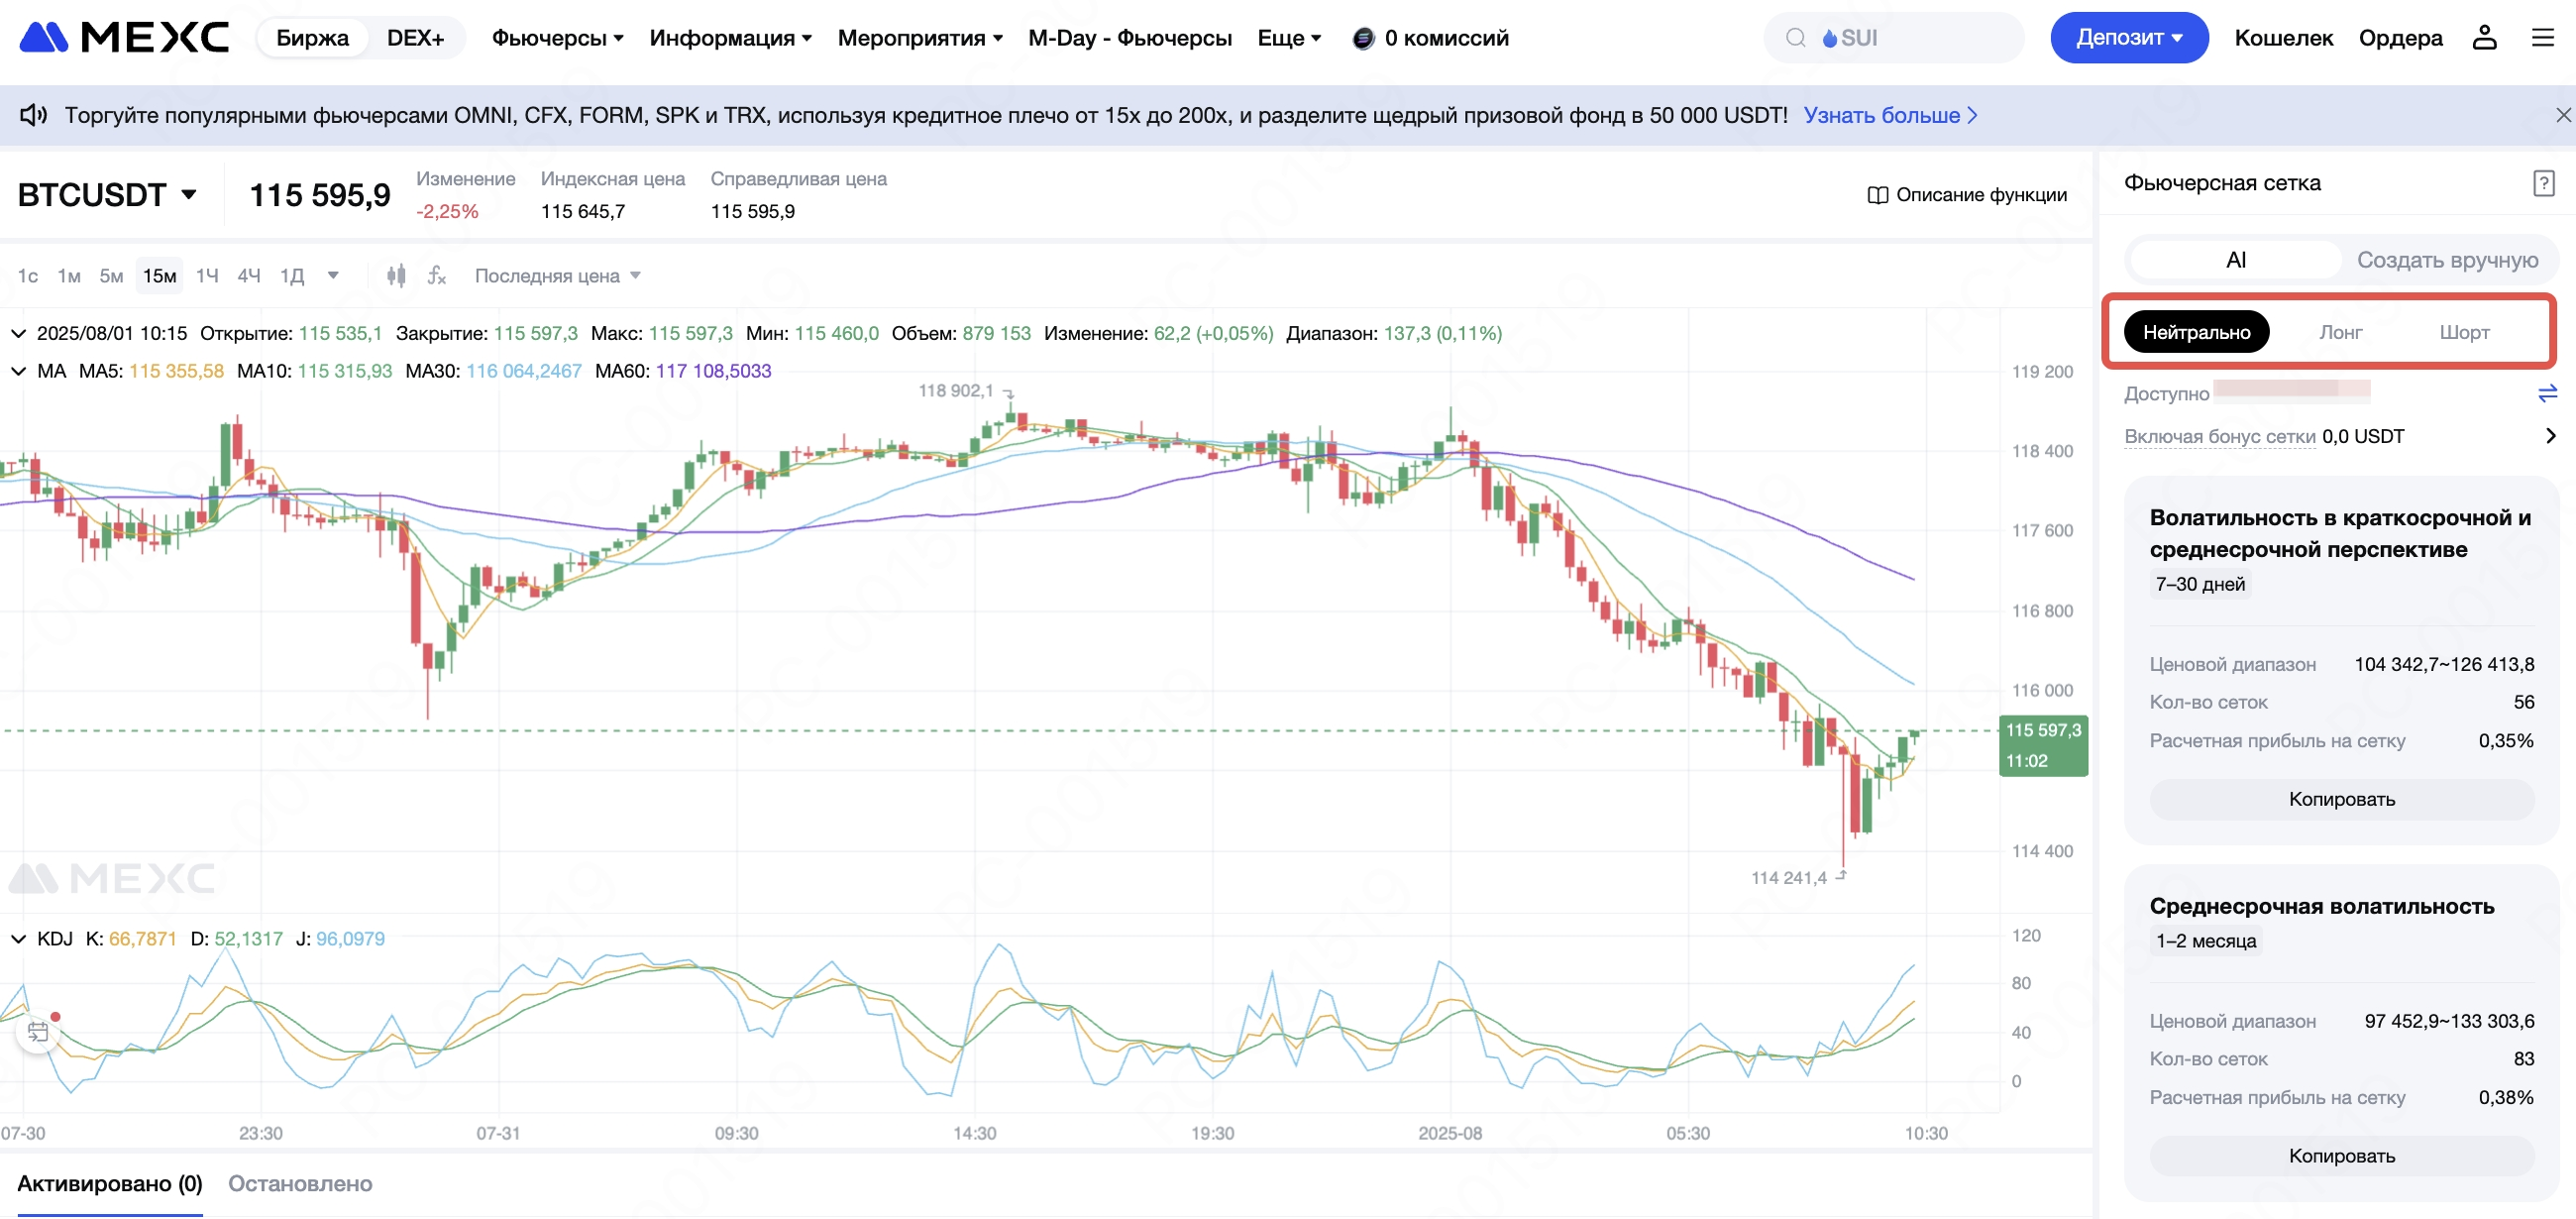Select Биржа mode

click(312, 38)
